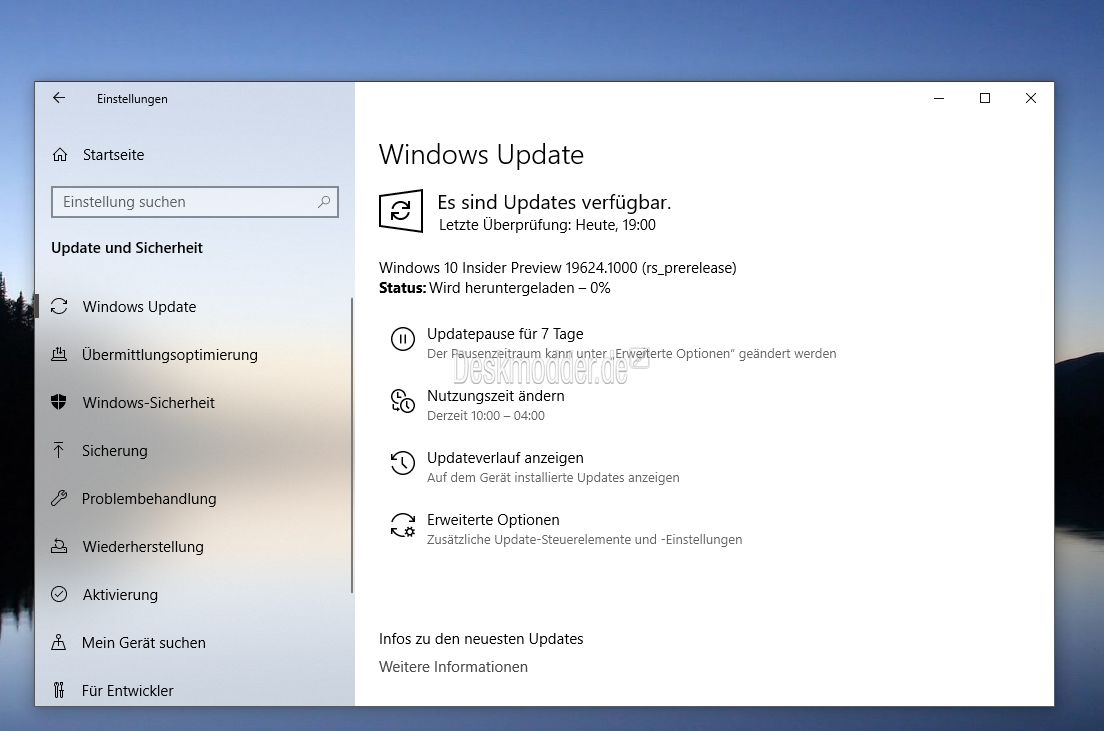Click the Einstellungen window title
Screen dimensions: 1104x731
(x=132, y=99)
